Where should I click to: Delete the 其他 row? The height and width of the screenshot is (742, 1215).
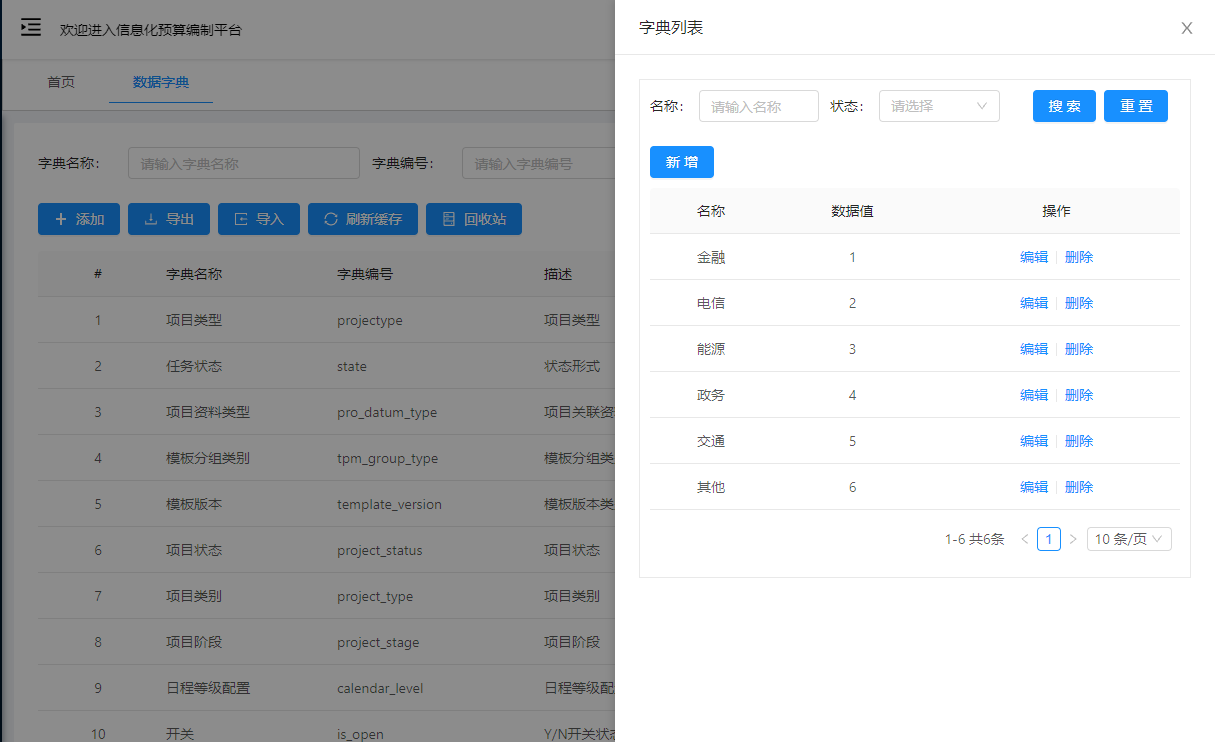(1079, 487)
